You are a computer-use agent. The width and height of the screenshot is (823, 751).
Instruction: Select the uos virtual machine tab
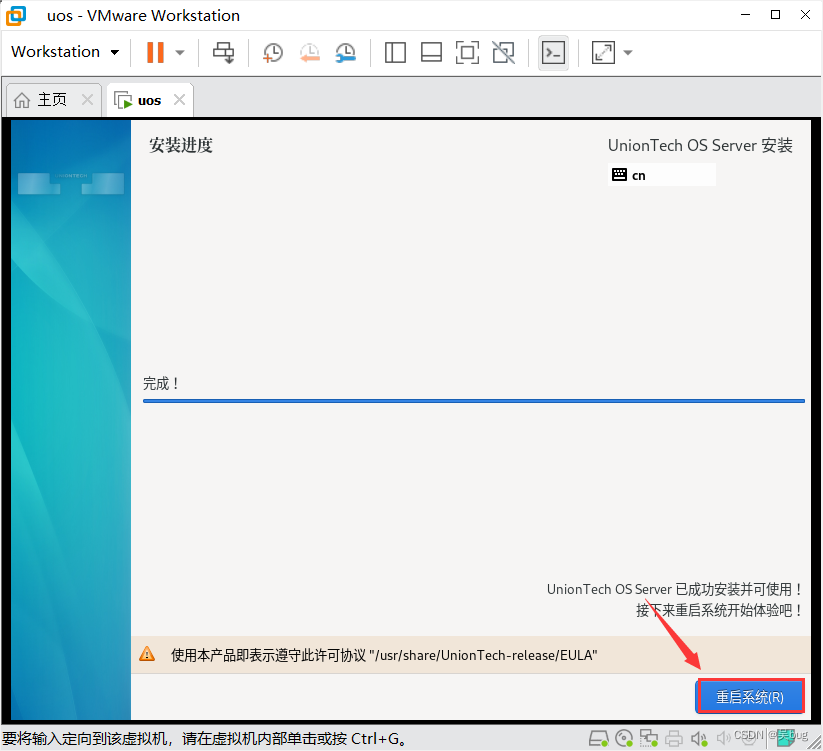(147, 99)
